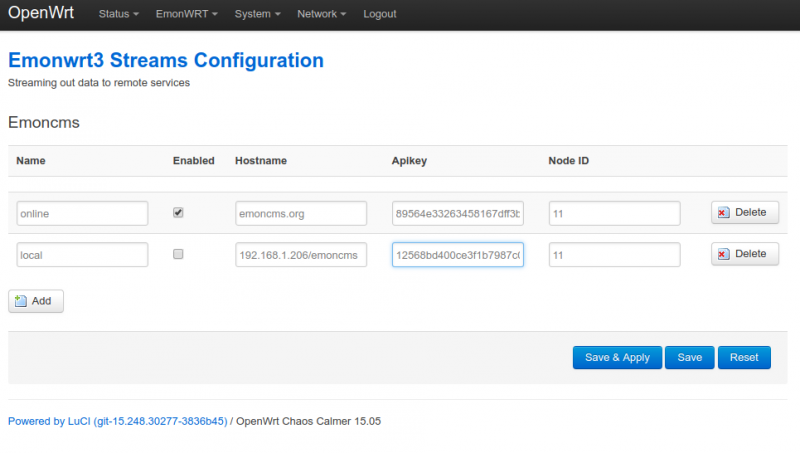Expand the Network navigation menu
800x453 pixels.
coord(321,14)
